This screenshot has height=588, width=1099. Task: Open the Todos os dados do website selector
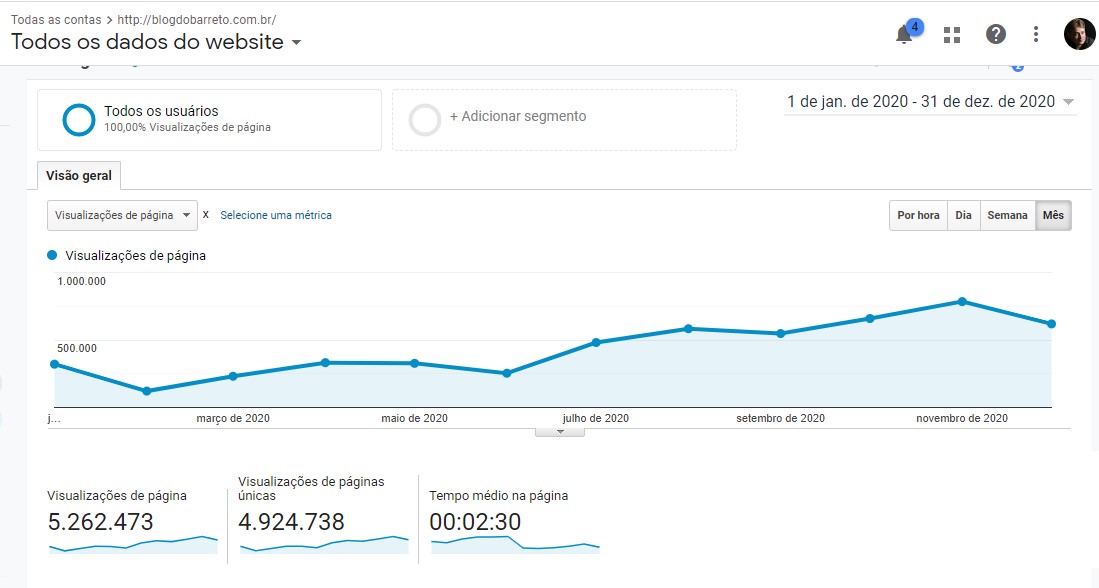click(x=156, y=42)
